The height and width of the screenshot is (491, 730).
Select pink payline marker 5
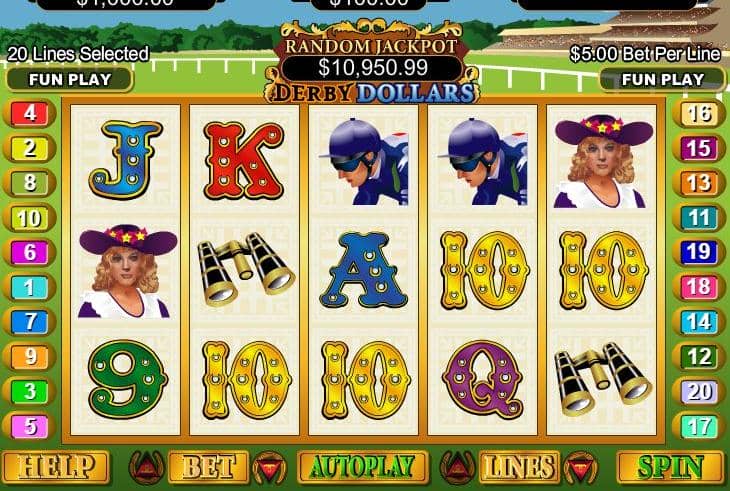pyautogui.click(x=30, y=426)
